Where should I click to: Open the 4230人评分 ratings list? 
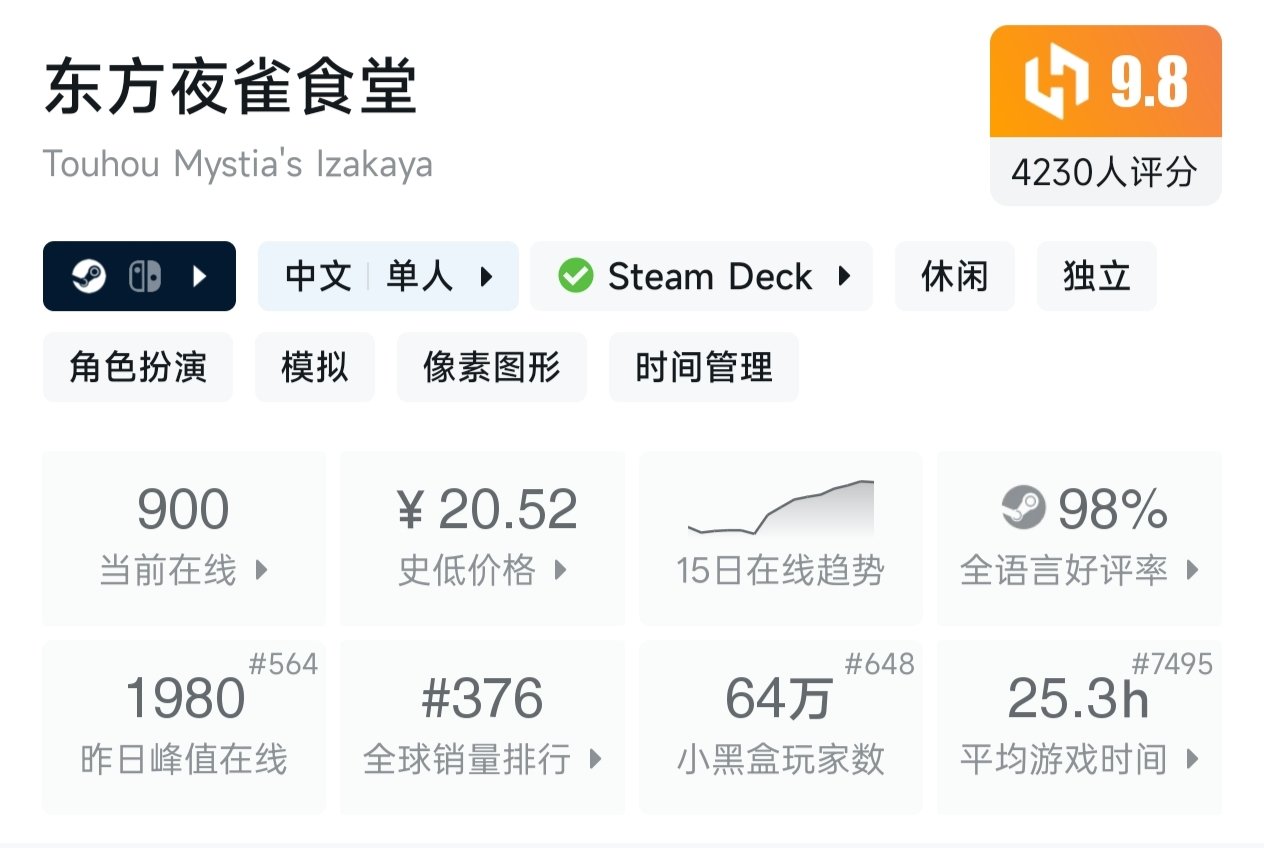[x=1104, y=172]
